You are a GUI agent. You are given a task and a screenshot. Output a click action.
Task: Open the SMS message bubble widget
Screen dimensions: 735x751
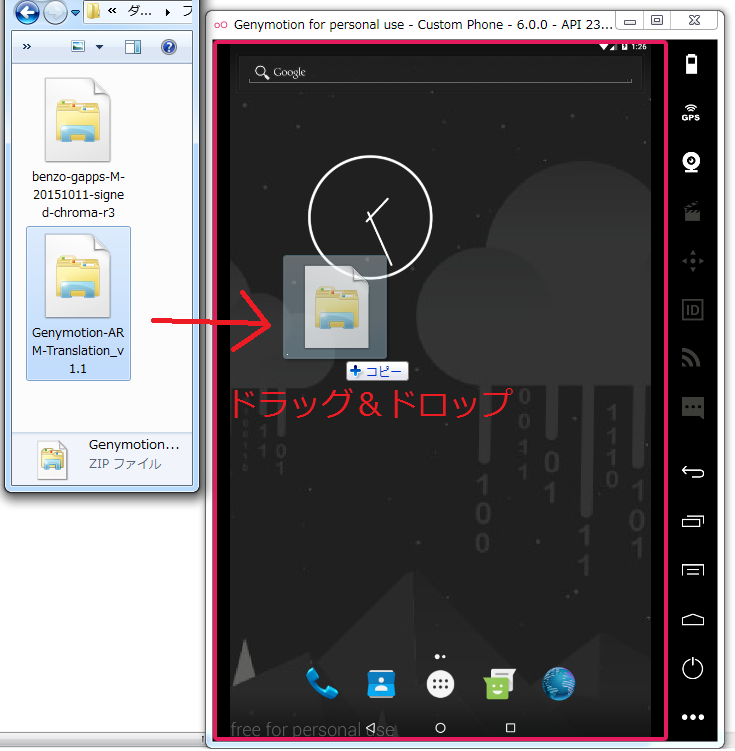(x=693, y=408)
